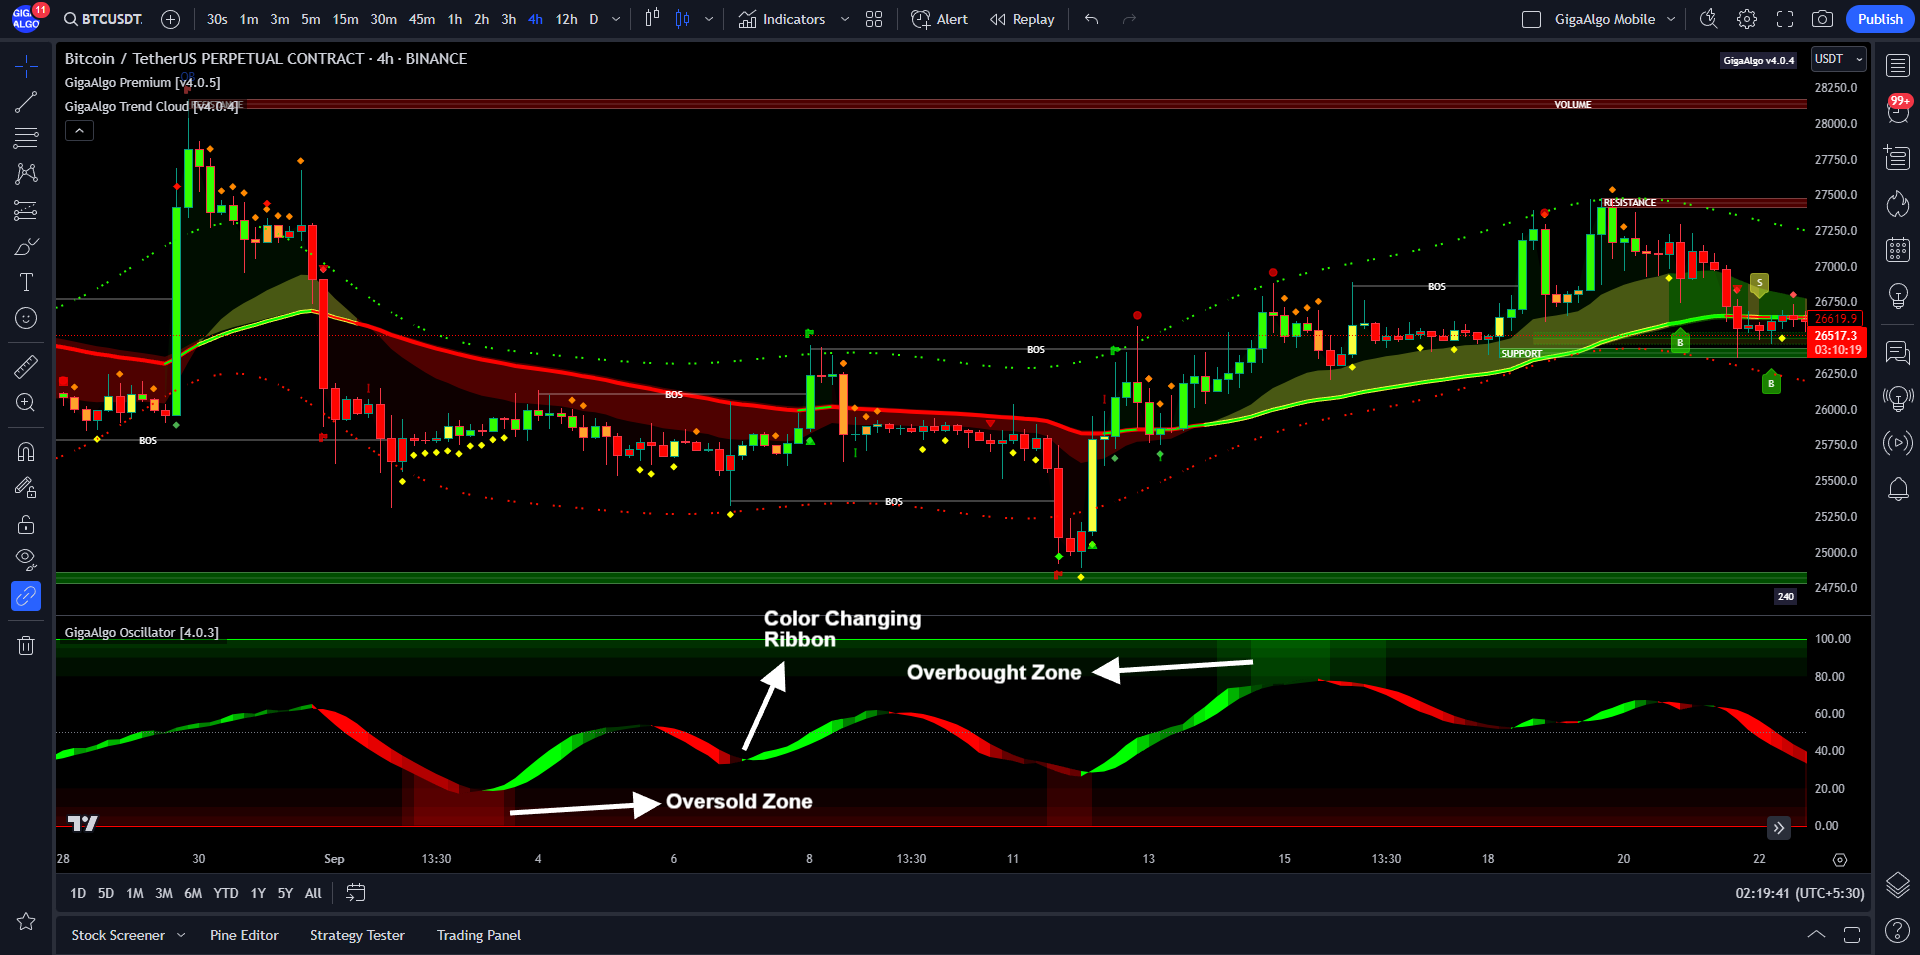Open the bar chart style icon

click(x=652, y=18)
